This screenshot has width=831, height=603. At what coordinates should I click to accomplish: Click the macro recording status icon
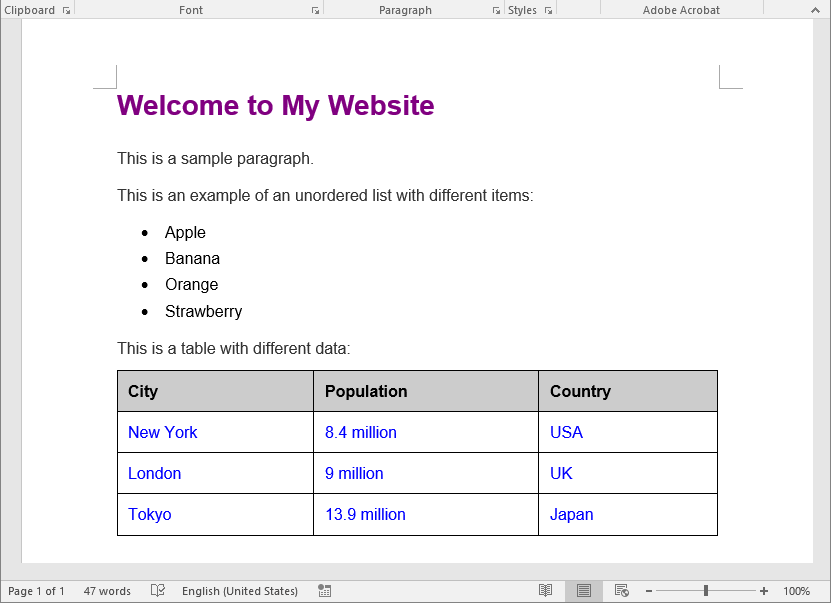pyautogui.click(x=324, y=591)
